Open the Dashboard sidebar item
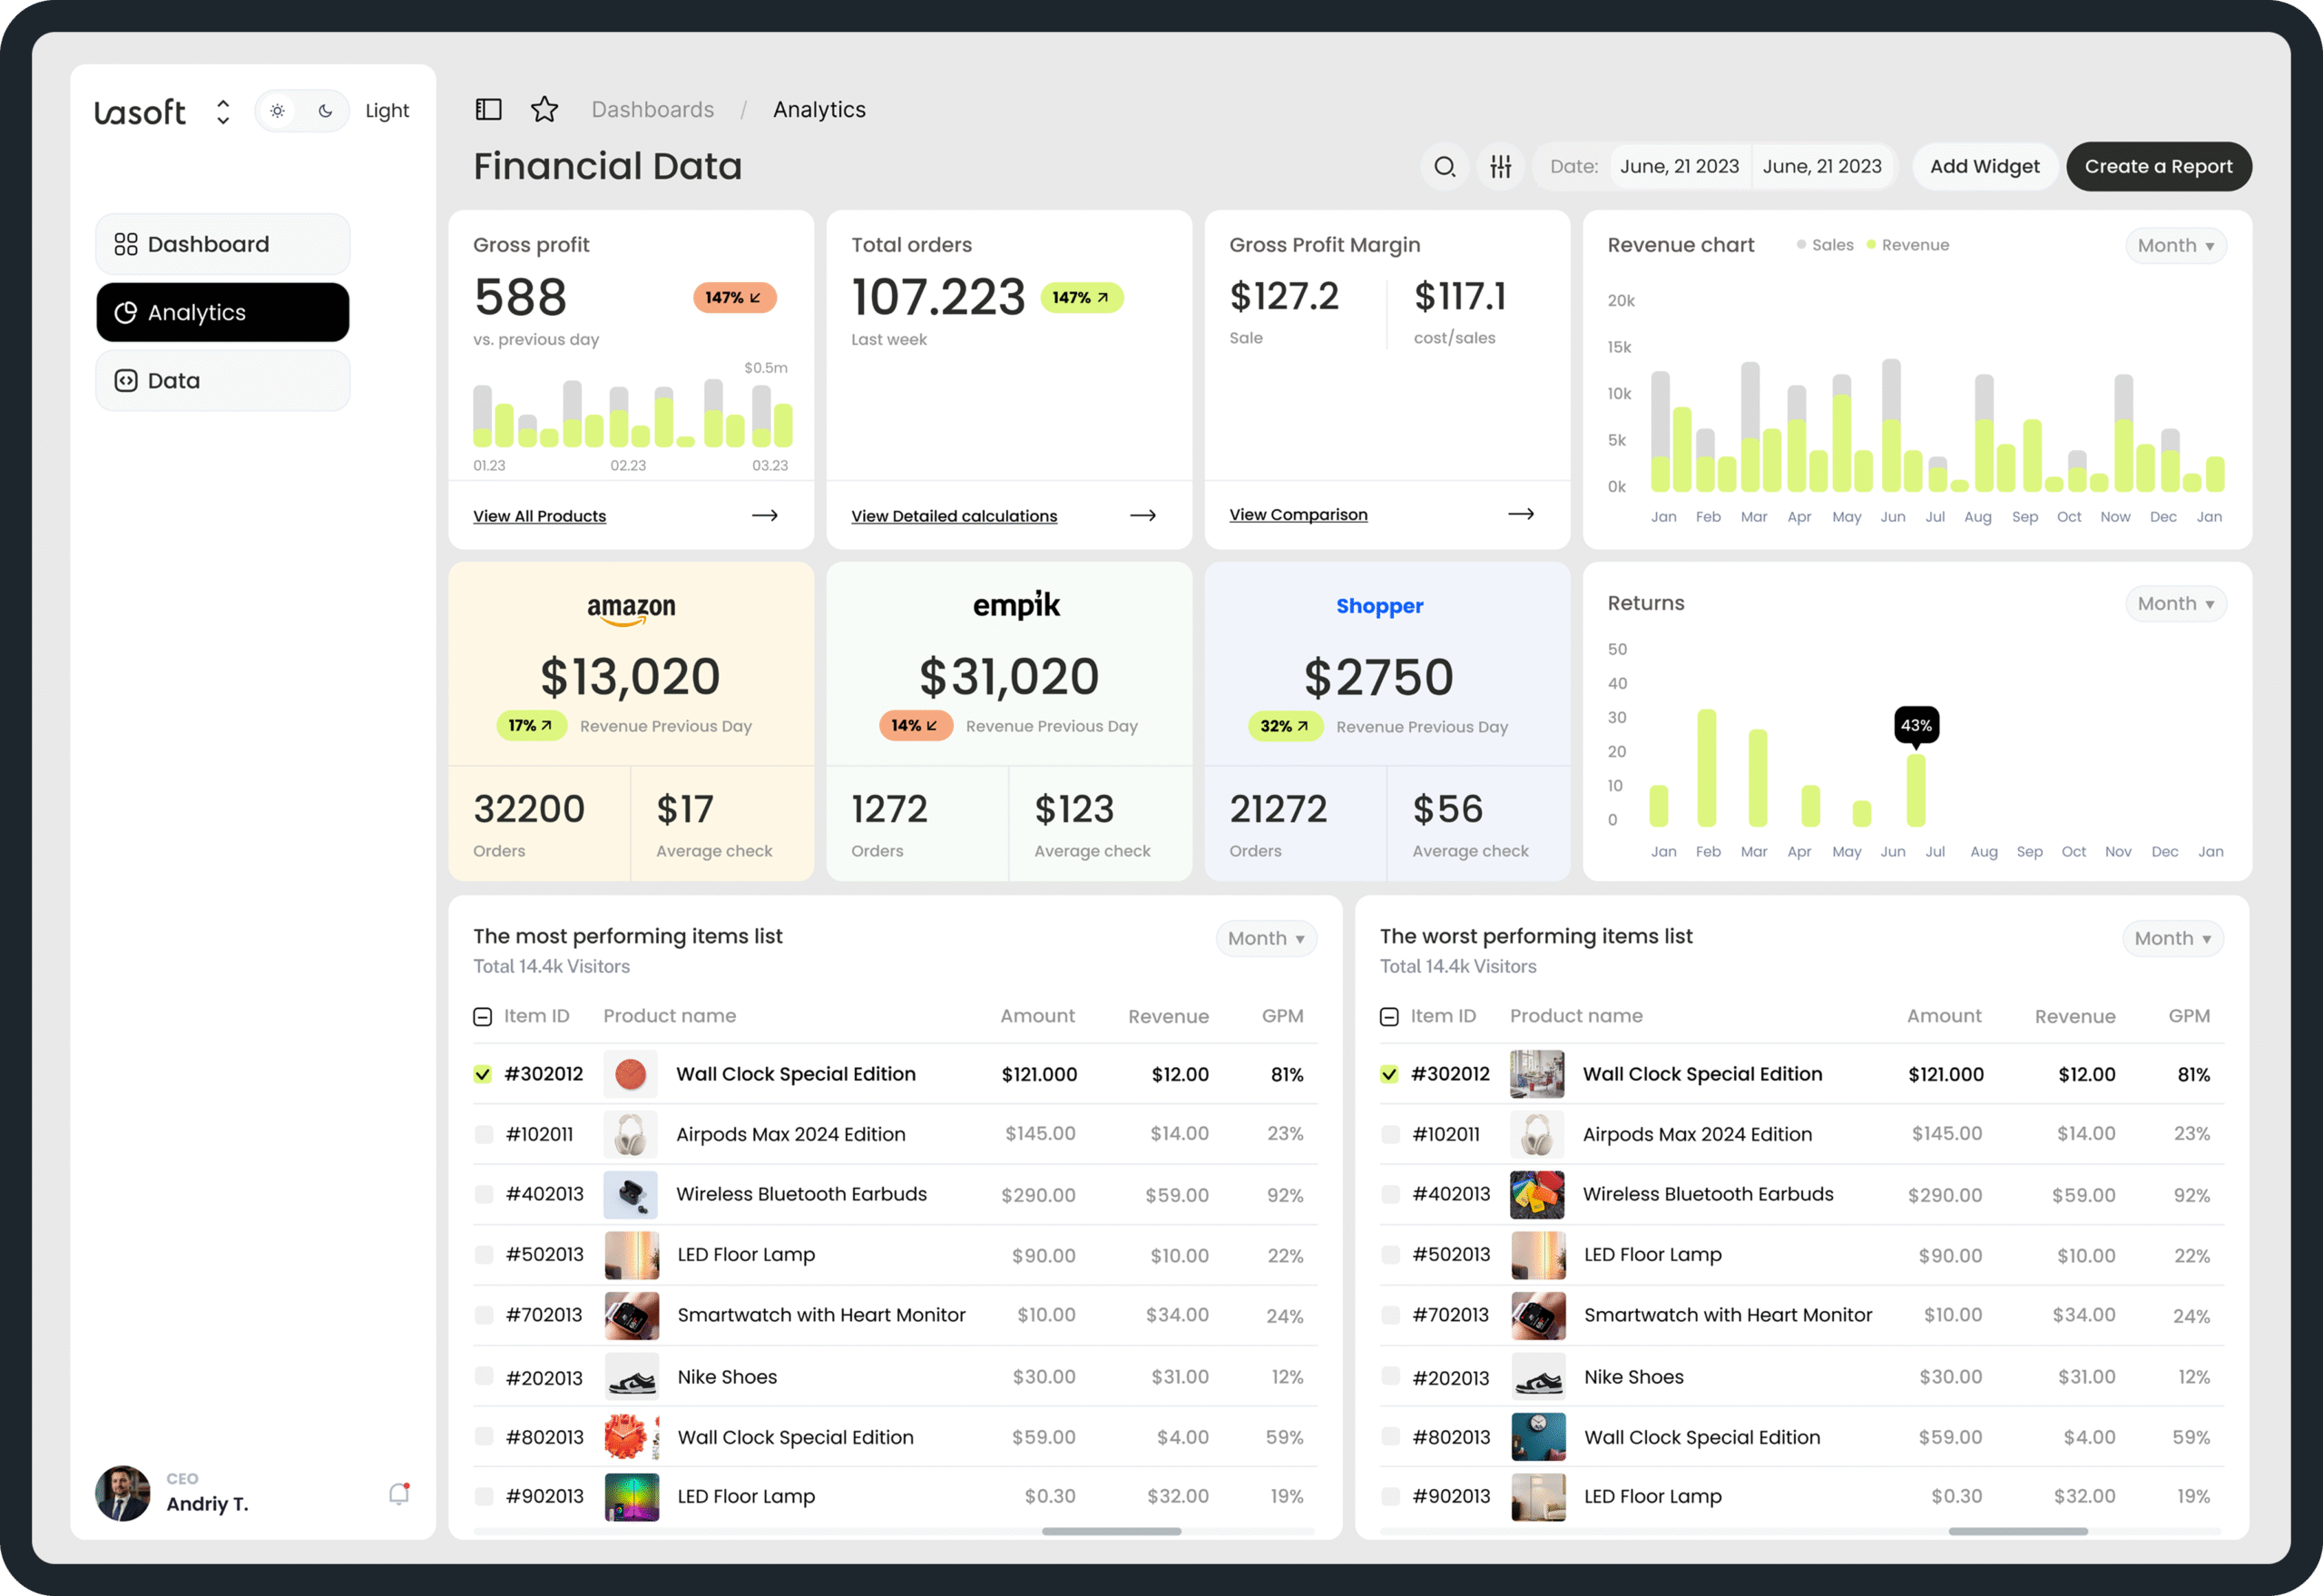The height and width of the screenshot is (1596, 2323). click(222, 244)
